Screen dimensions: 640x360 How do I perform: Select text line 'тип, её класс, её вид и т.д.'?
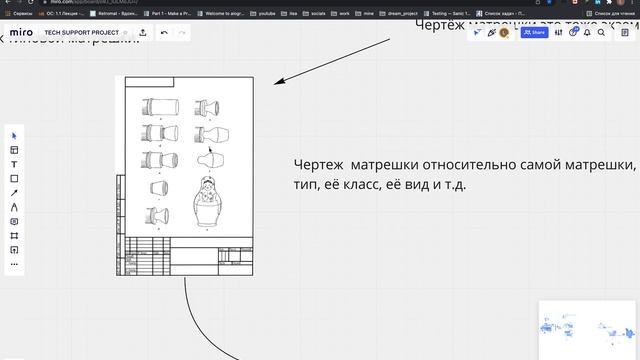click(380, 184)
